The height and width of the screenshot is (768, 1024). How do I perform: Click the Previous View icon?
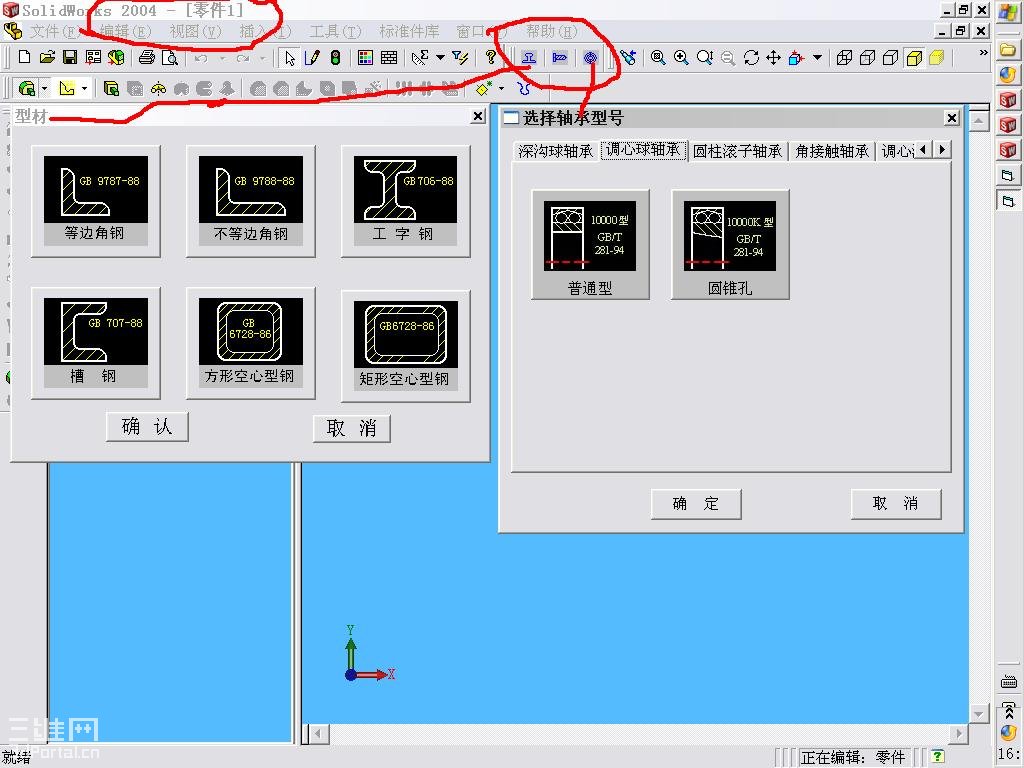628,57
